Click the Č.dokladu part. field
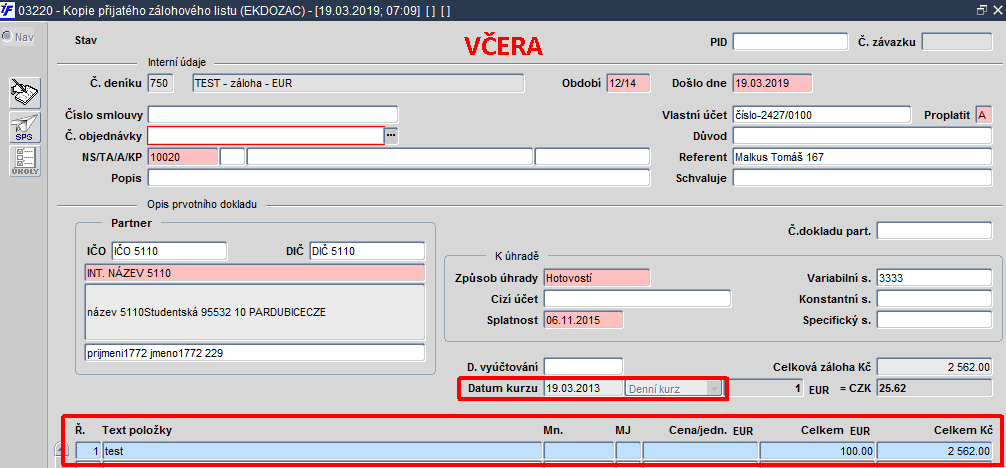Image resolution: width=1006 pixels, height=468 pixels. [934, 230]
